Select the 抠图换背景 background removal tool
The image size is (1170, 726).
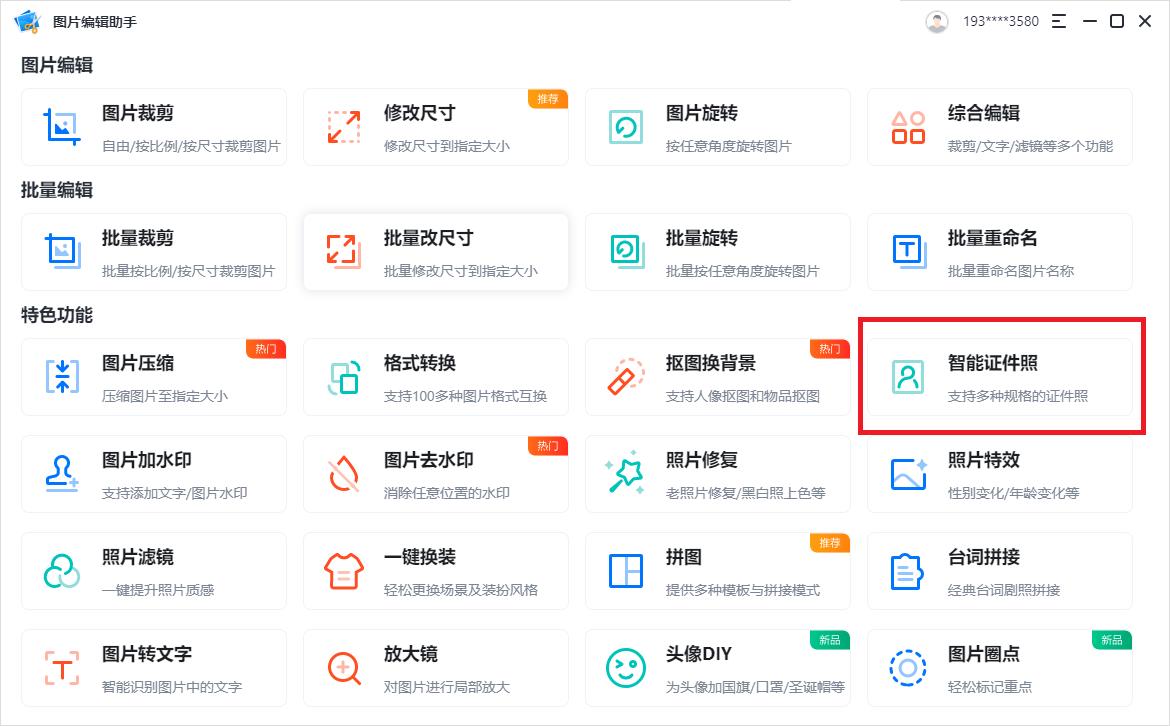718,377
